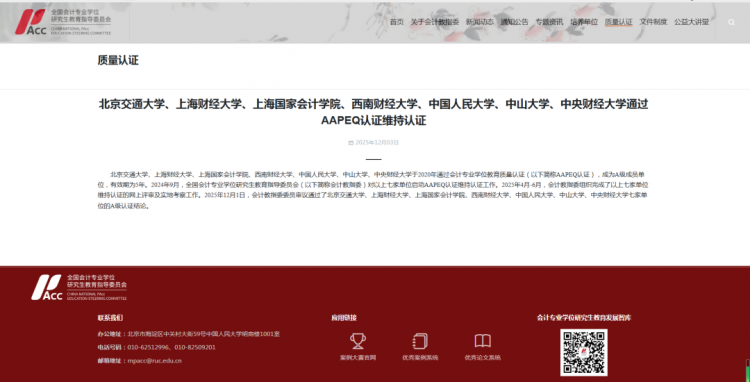
Task: Open 通知公告 menu item
Action: (x=515, y=22)
